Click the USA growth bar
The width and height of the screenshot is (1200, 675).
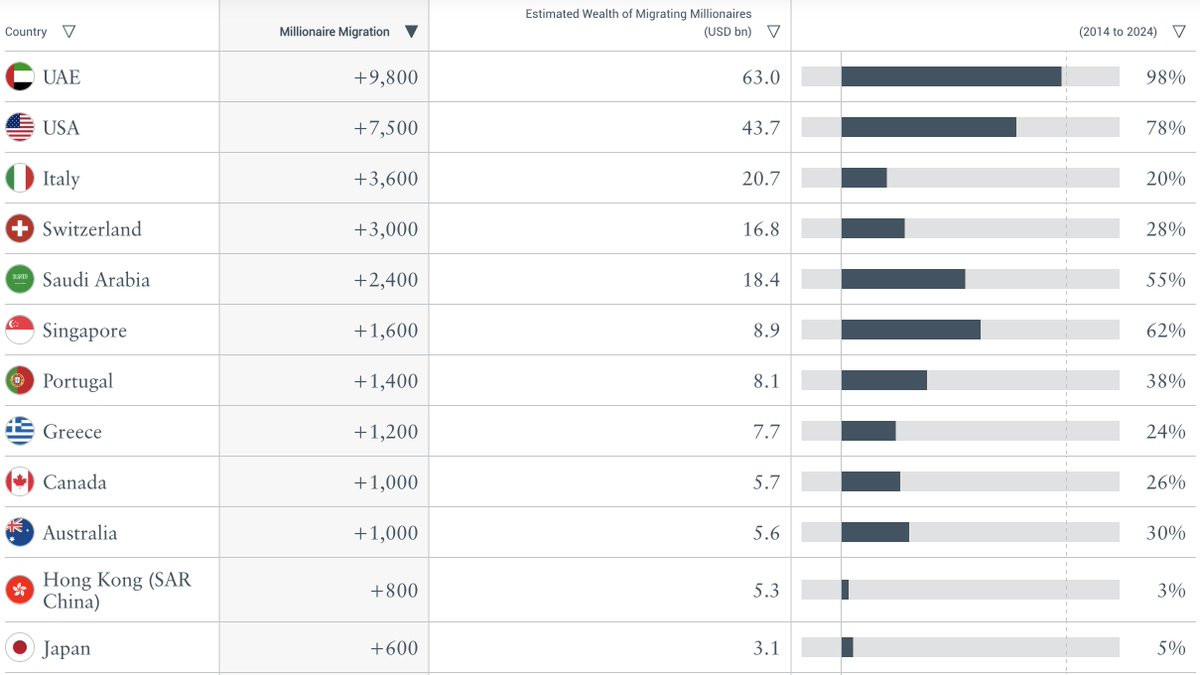coord(929,128)
